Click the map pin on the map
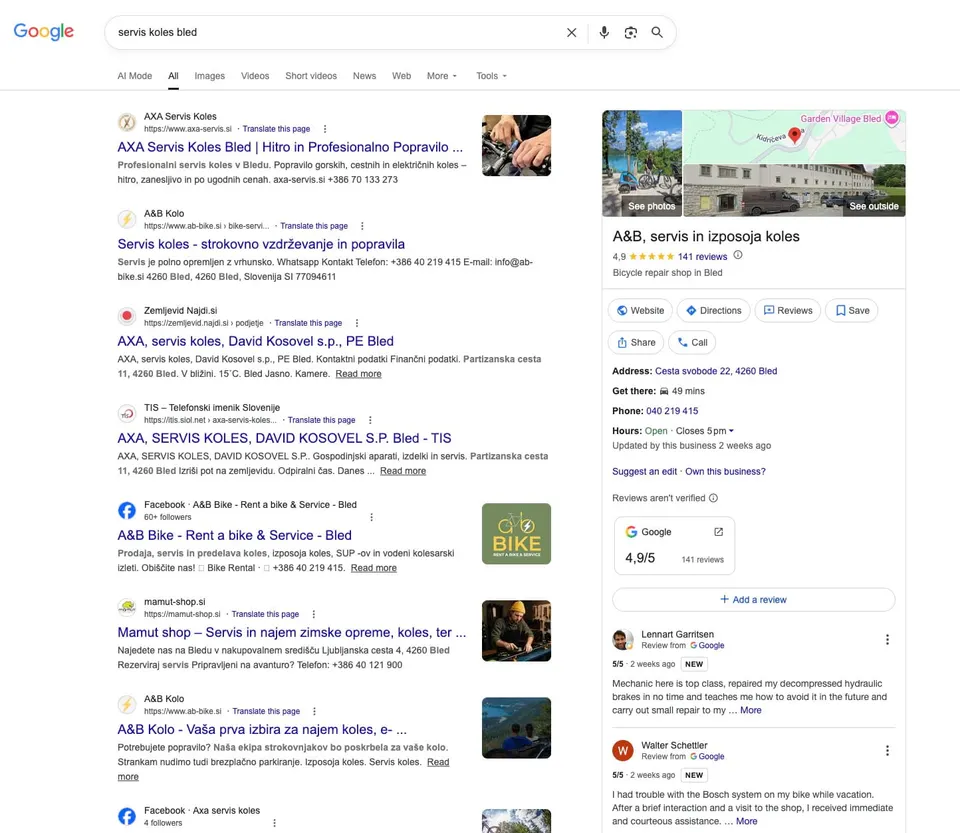Image resolution: width=960 pixels, height=833 pixels. pos(795,135)
